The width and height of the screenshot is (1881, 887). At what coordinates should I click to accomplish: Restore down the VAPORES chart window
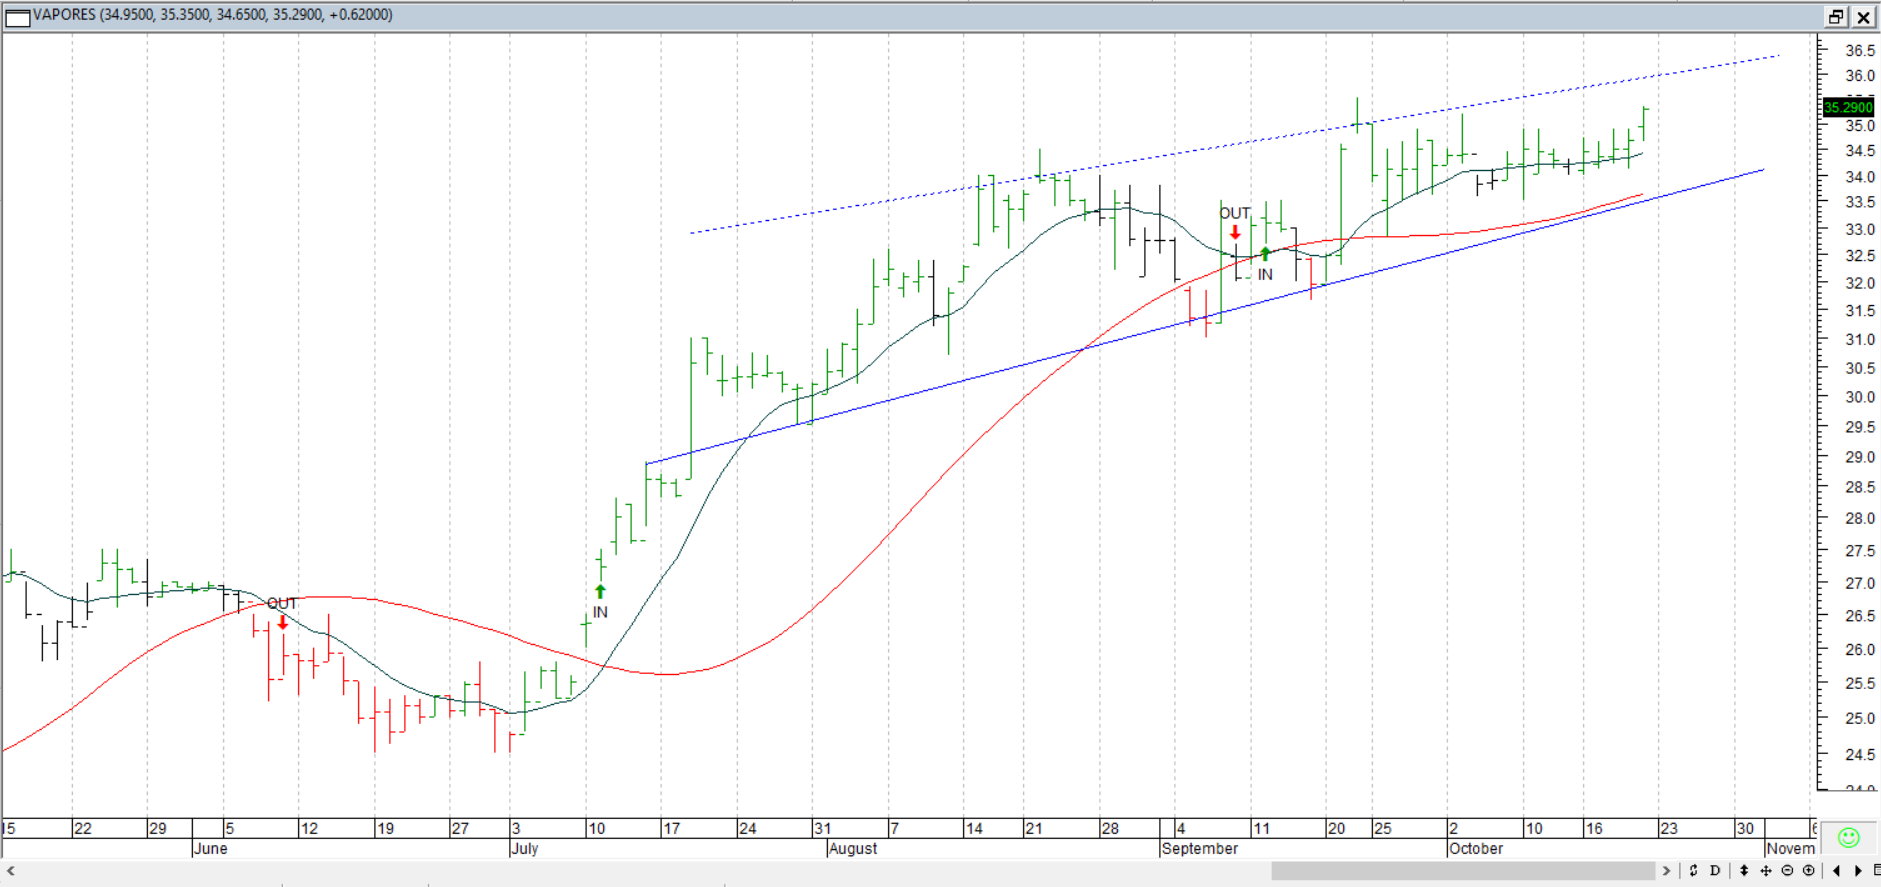click(x=1836, y=17)
